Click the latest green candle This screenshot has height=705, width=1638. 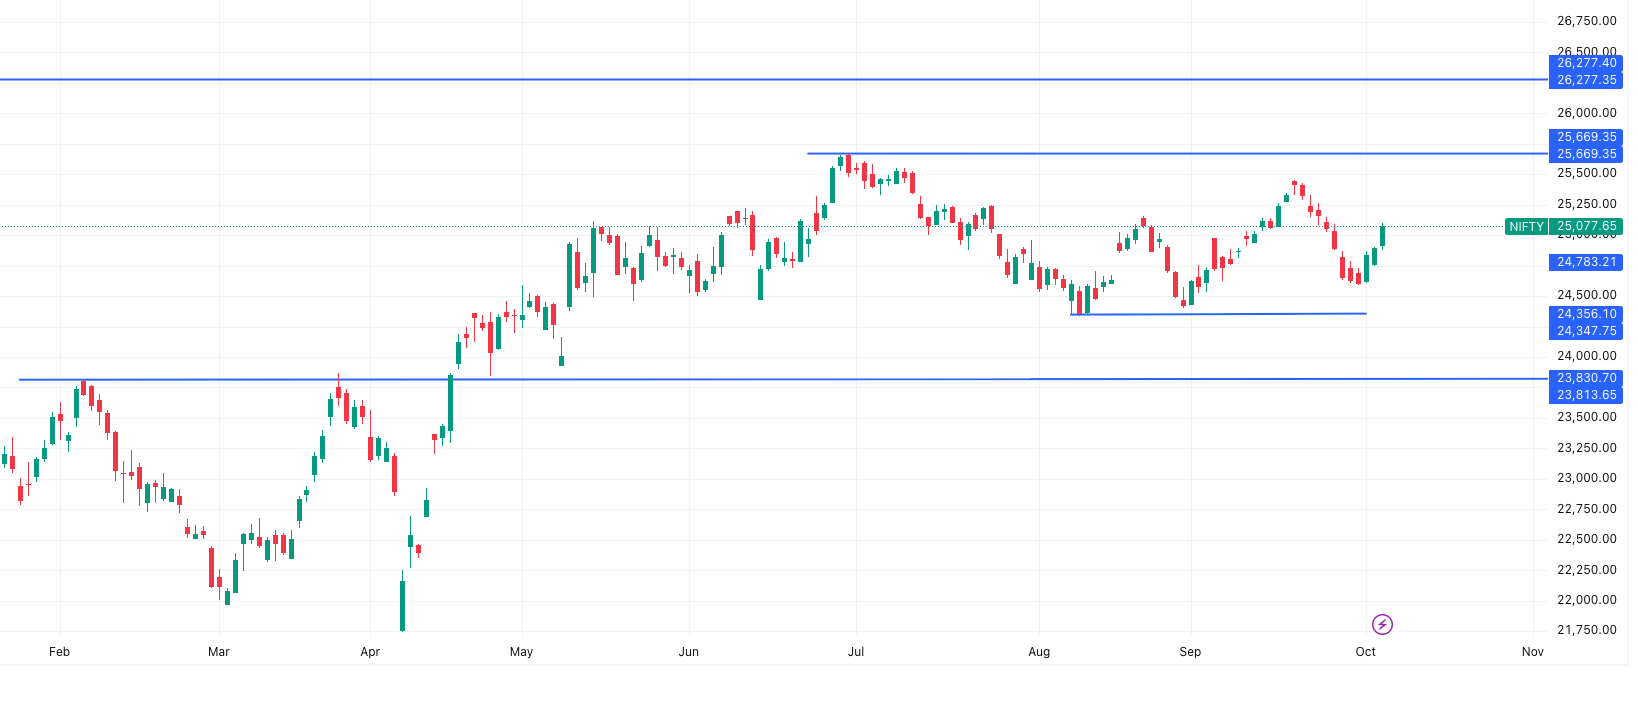[1382, 237]
